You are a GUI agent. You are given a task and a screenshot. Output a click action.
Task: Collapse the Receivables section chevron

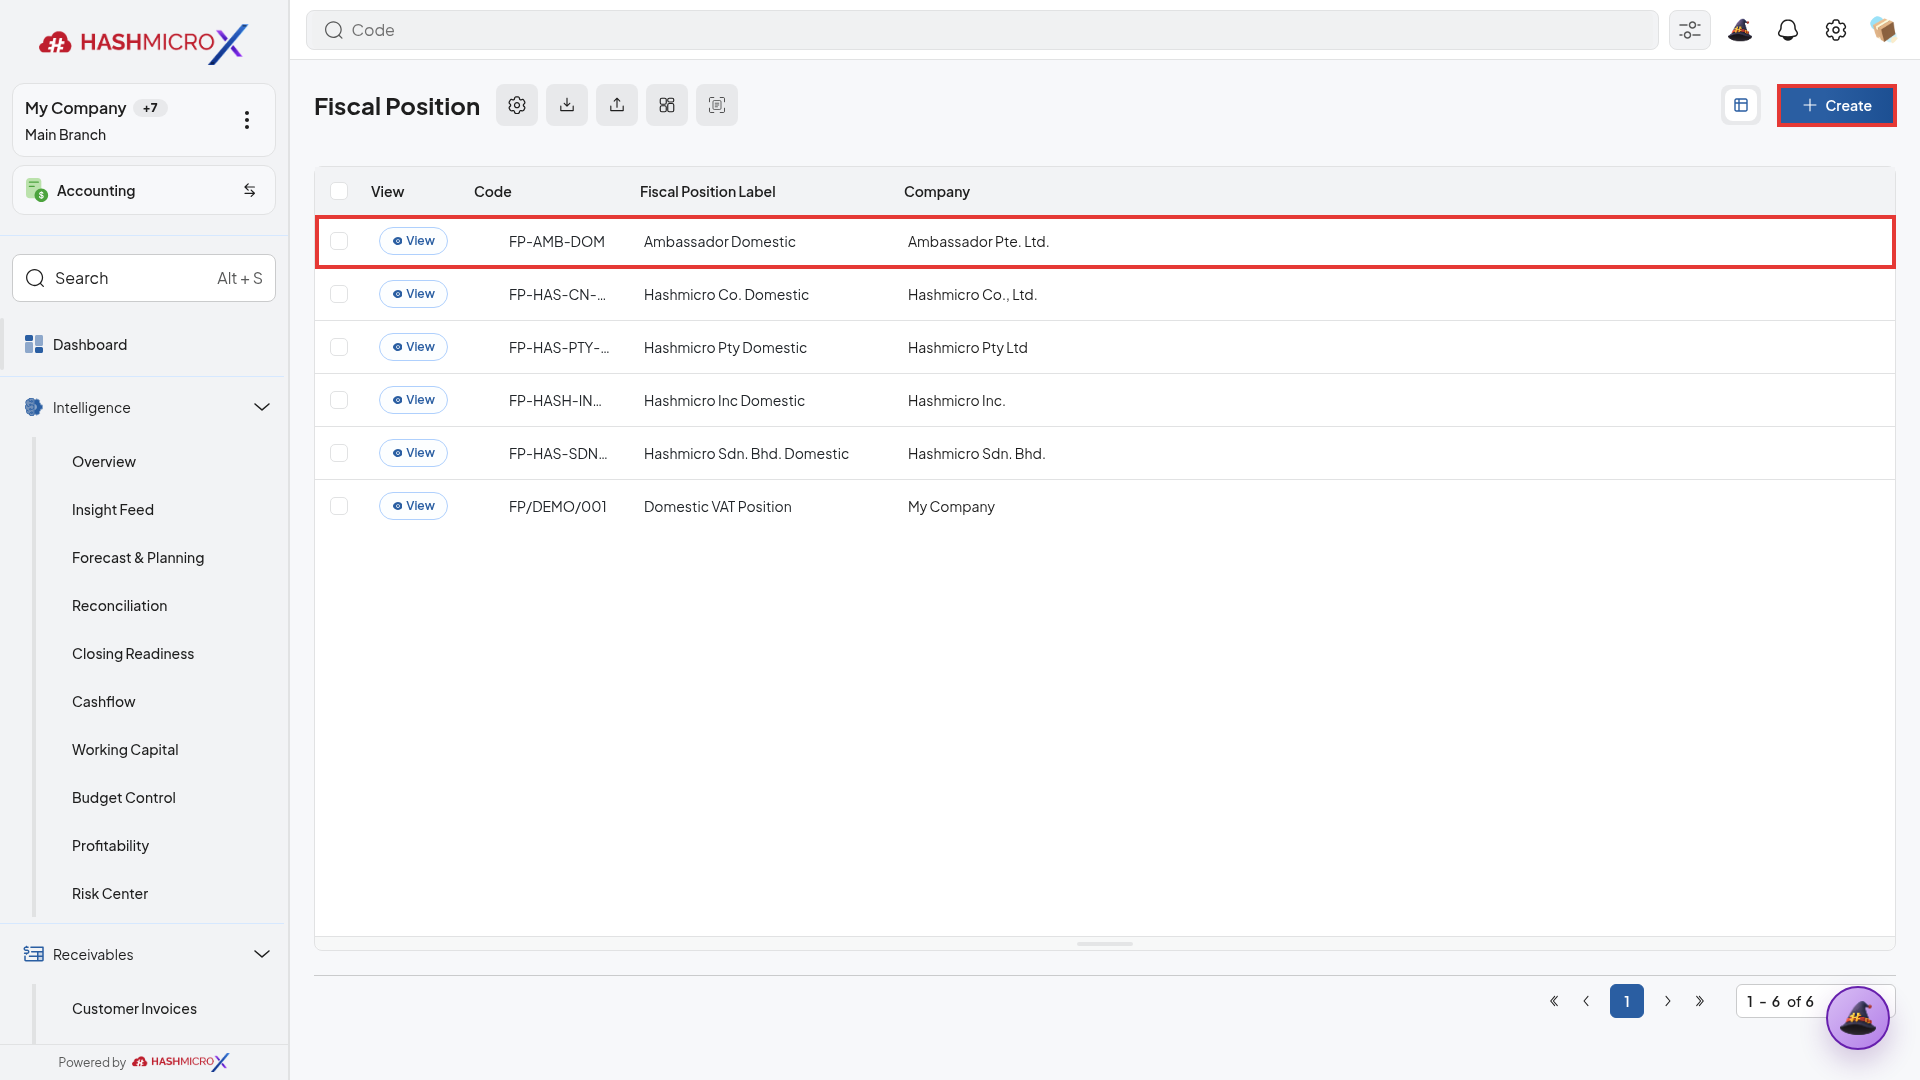[262, 954]
